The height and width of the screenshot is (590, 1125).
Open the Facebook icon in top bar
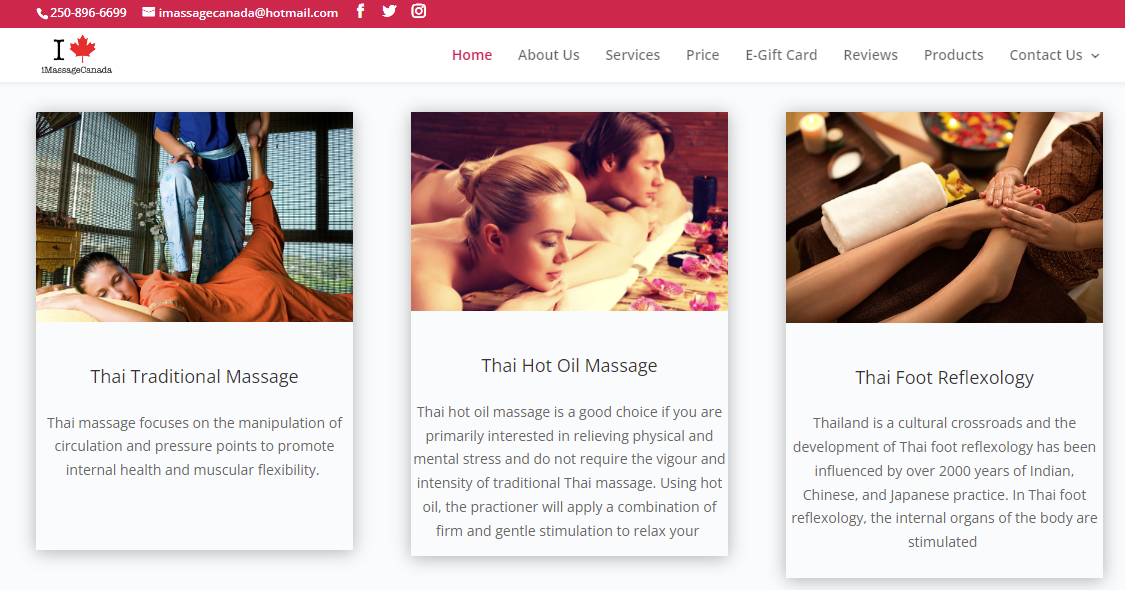[360, 11]
